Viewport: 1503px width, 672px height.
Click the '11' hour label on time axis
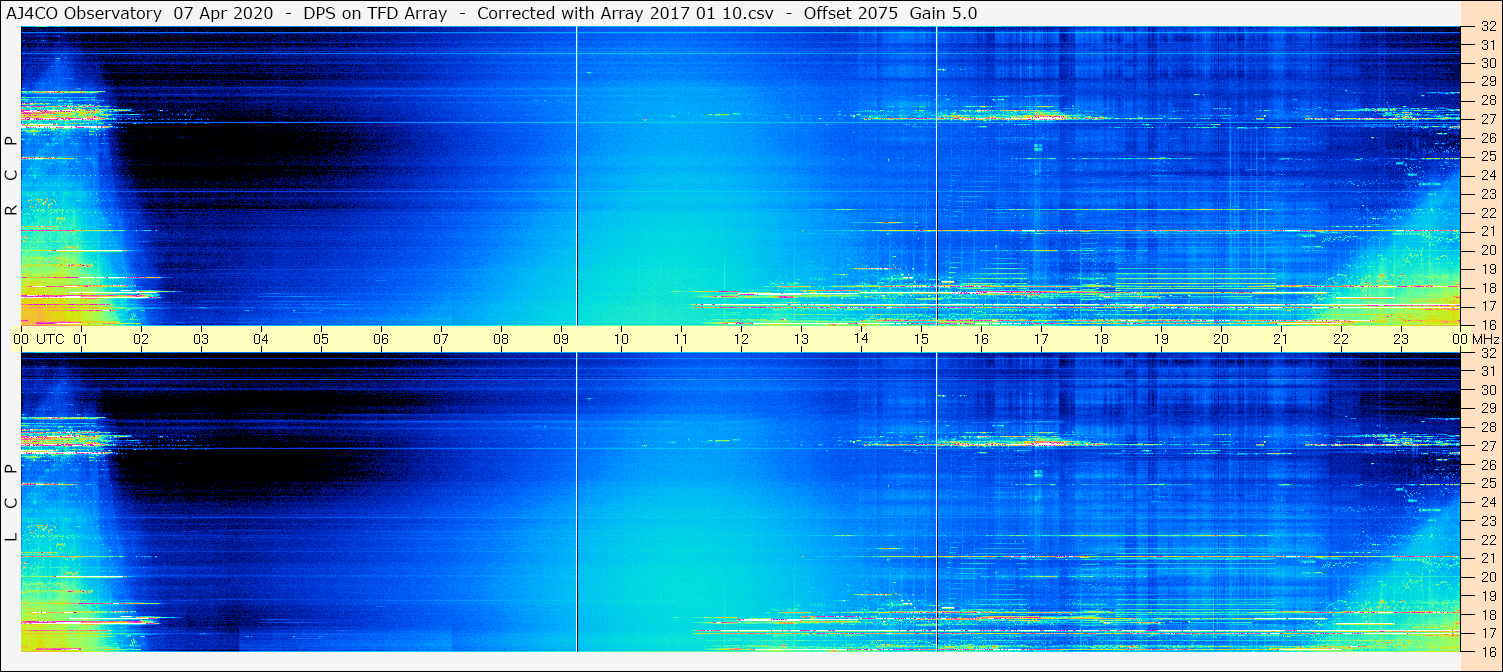click(x=681, y=339)
